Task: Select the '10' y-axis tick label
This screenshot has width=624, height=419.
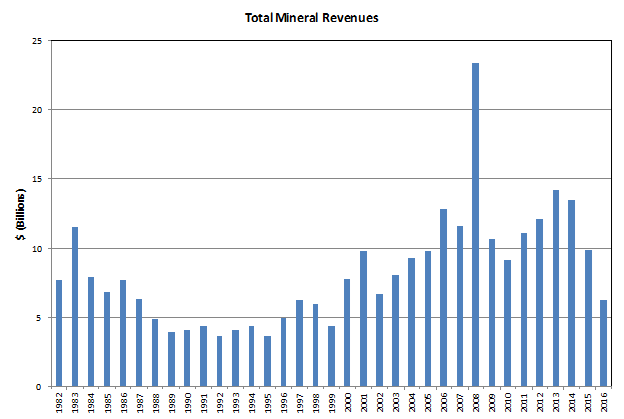Action: coord(36,248)
